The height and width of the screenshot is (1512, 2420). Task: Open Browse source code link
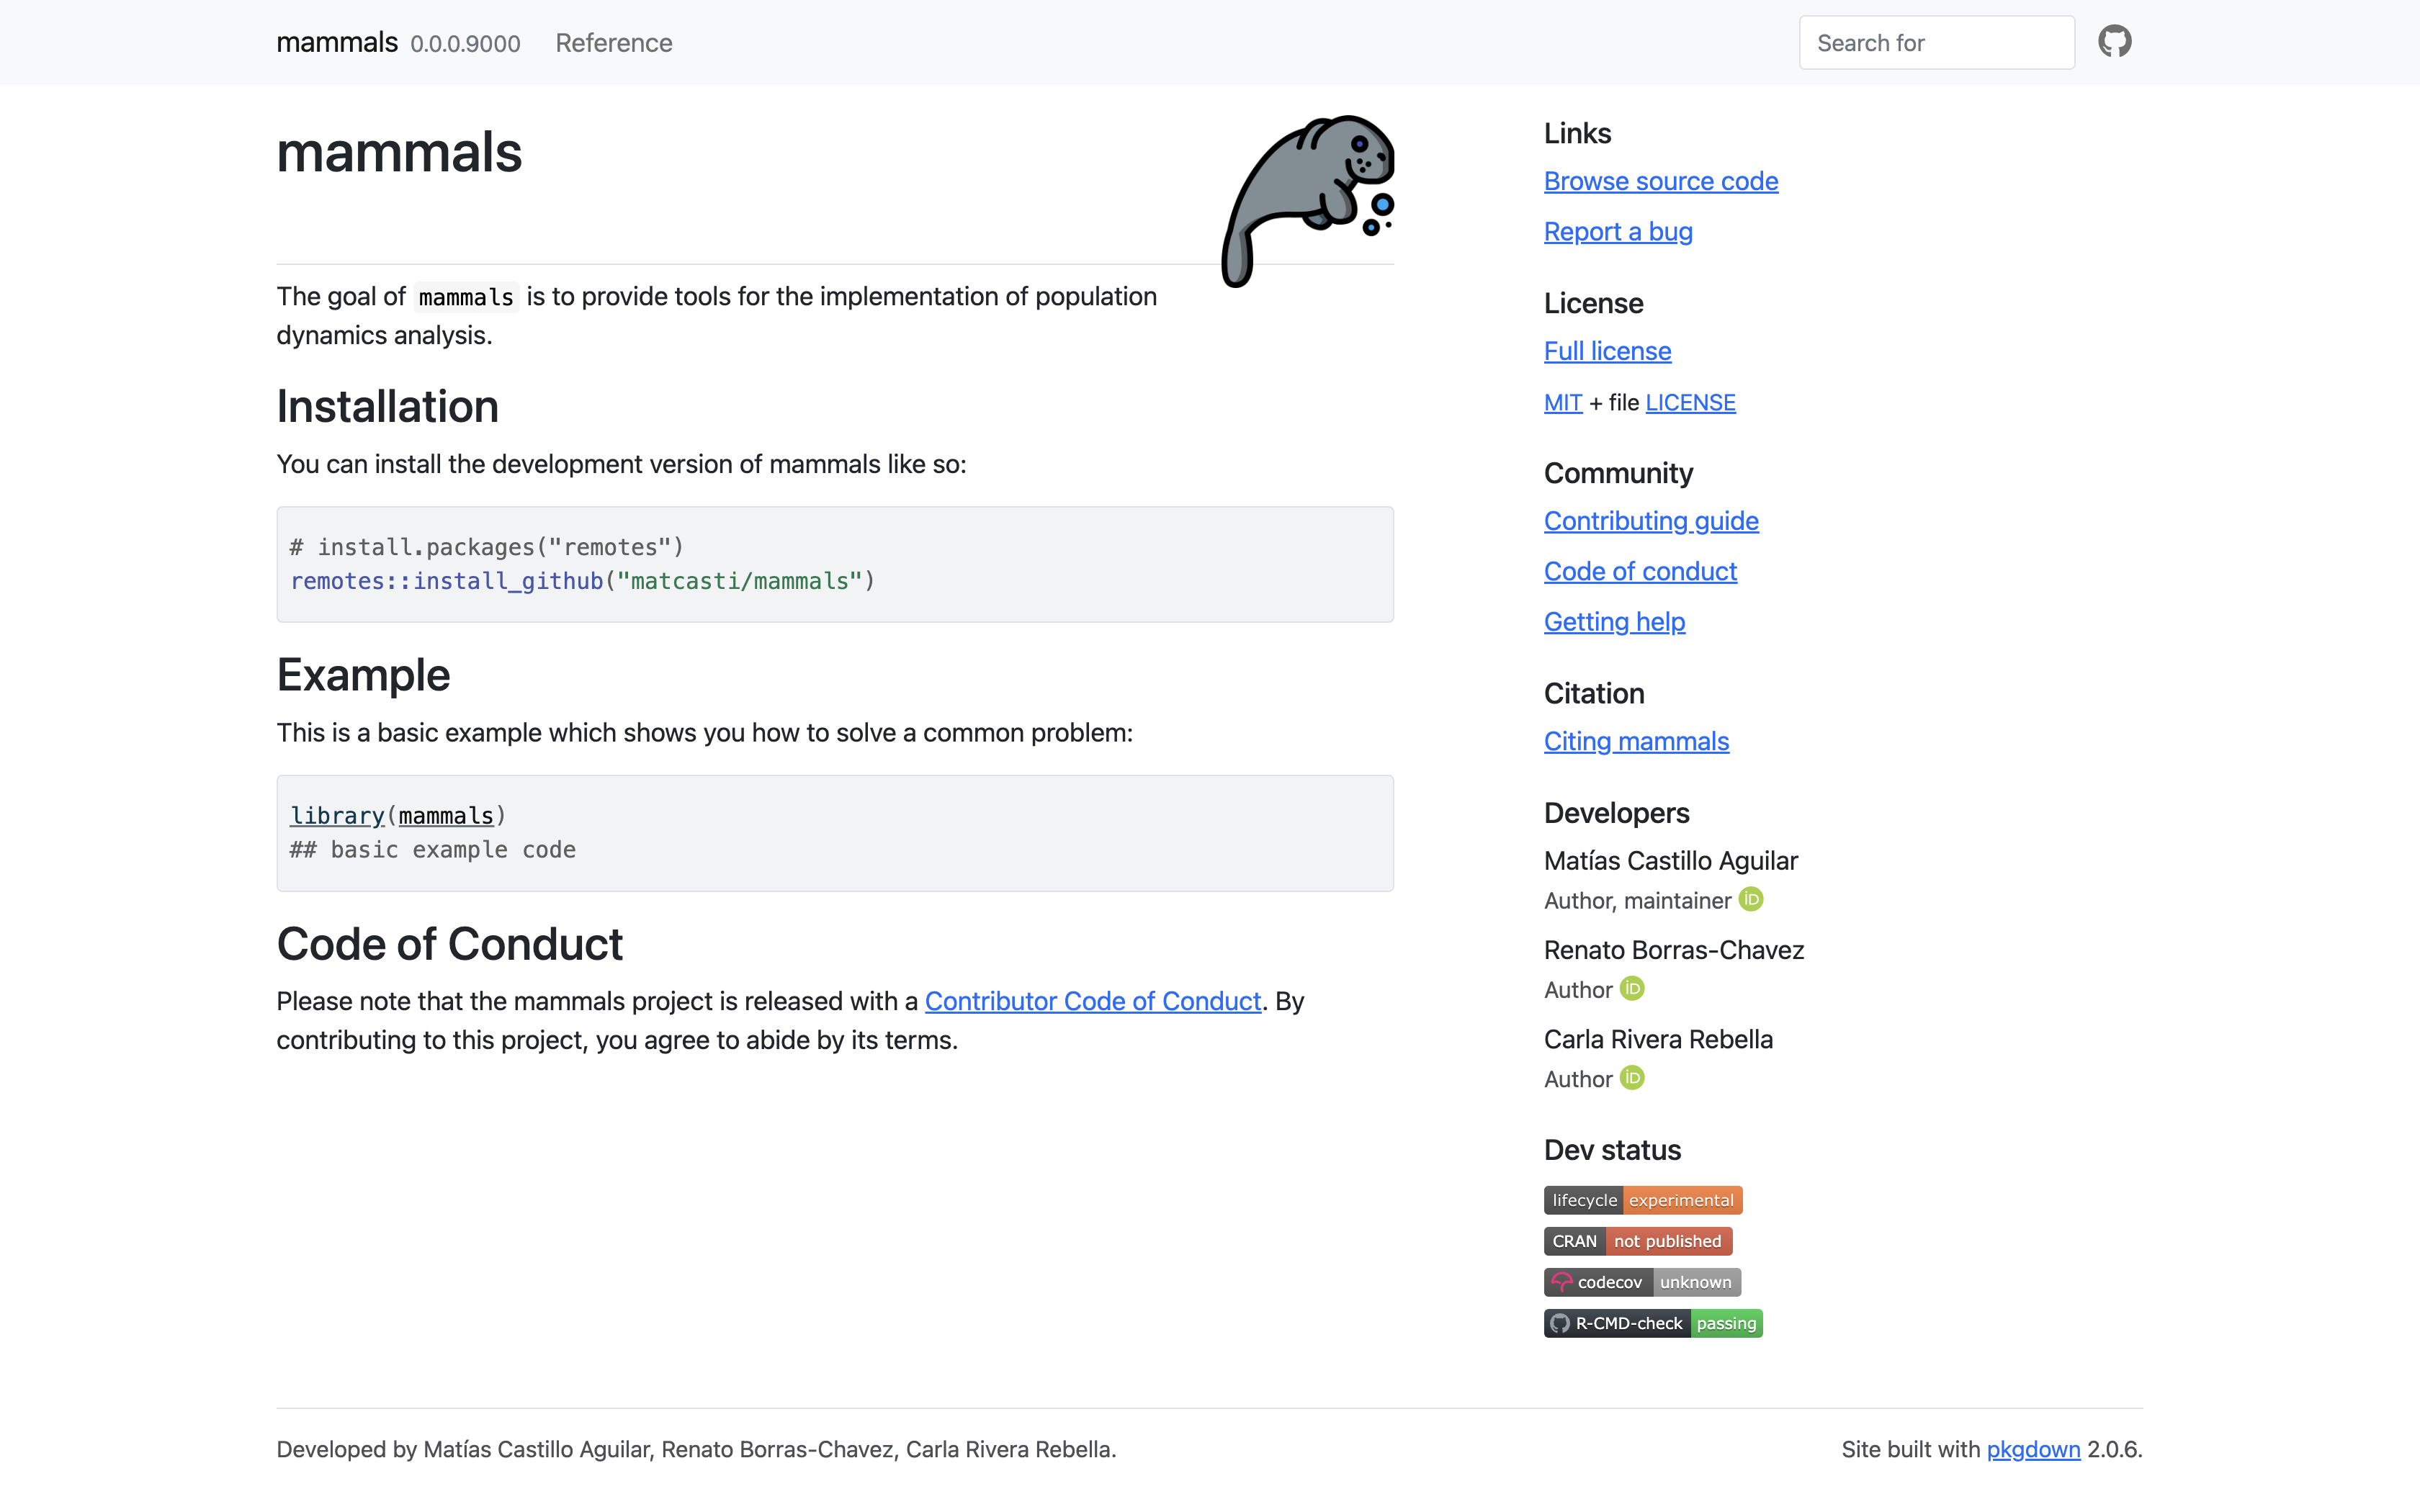click(x=1660, y=181)
